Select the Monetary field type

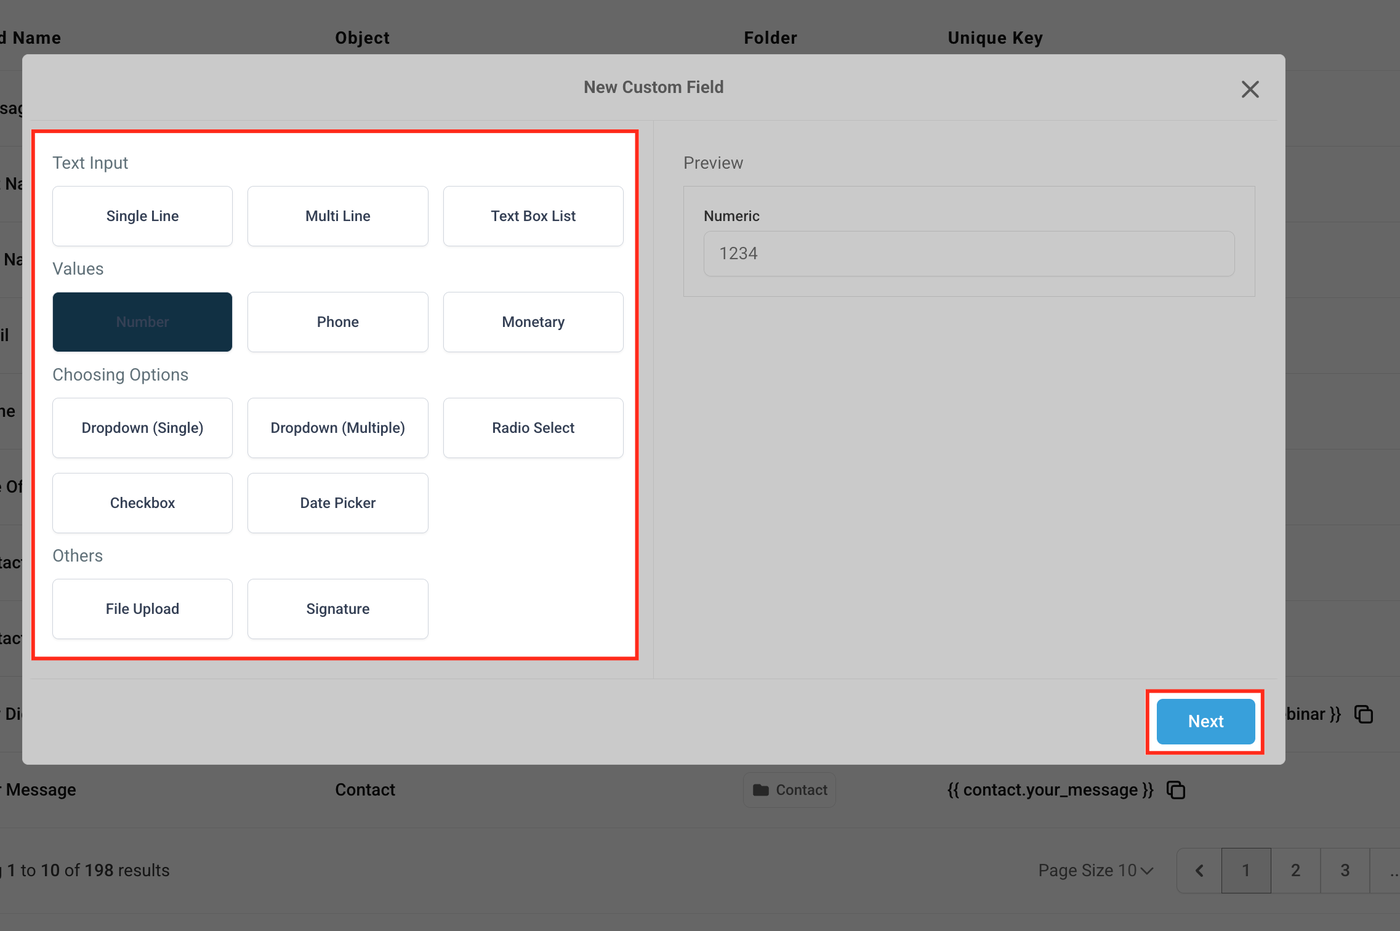pos(533,322)
